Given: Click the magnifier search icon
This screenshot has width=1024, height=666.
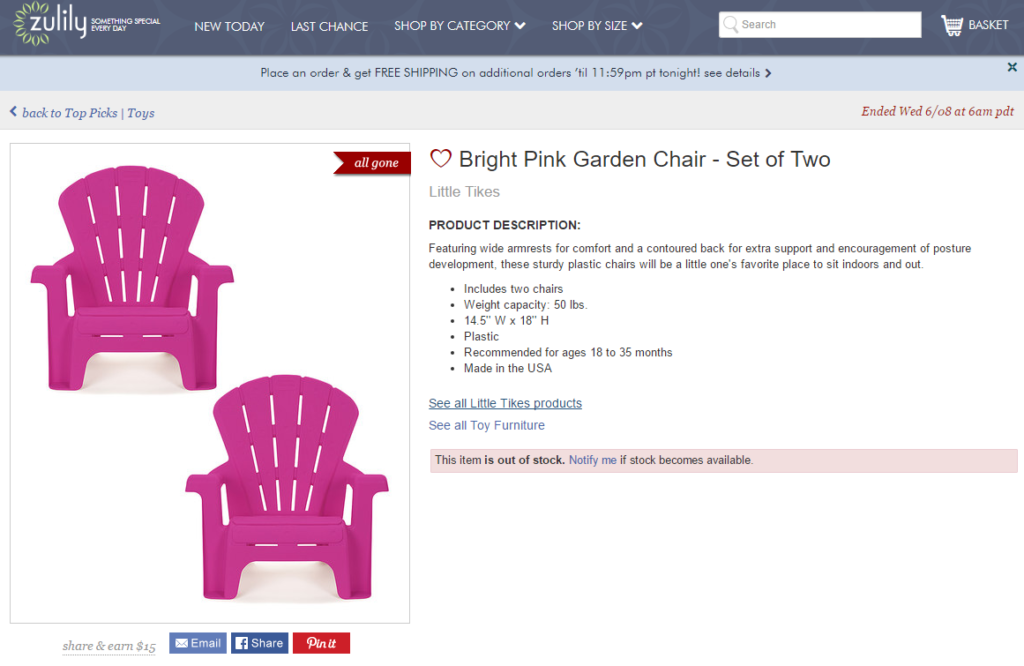Looking at the screenshot, I should coord(731,25).
